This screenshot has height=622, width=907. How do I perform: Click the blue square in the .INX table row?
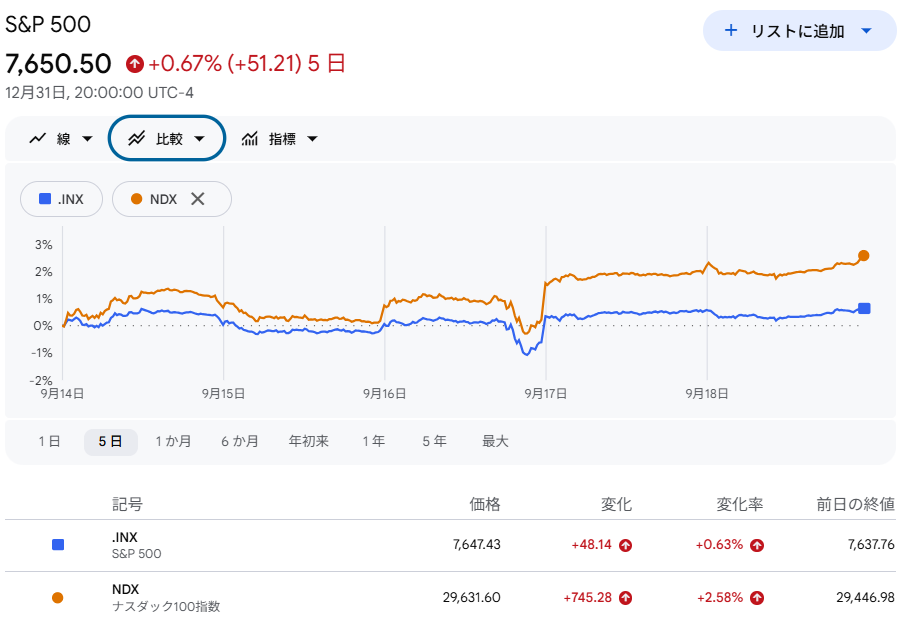58,545
